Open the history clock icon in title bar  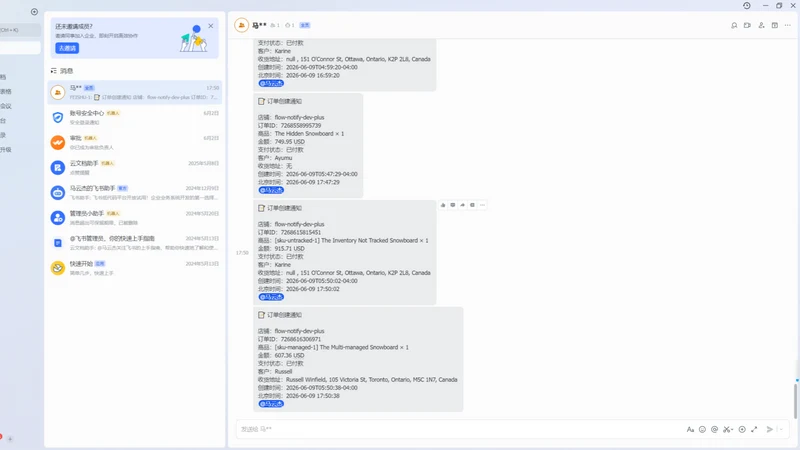(x=746, y=6)
